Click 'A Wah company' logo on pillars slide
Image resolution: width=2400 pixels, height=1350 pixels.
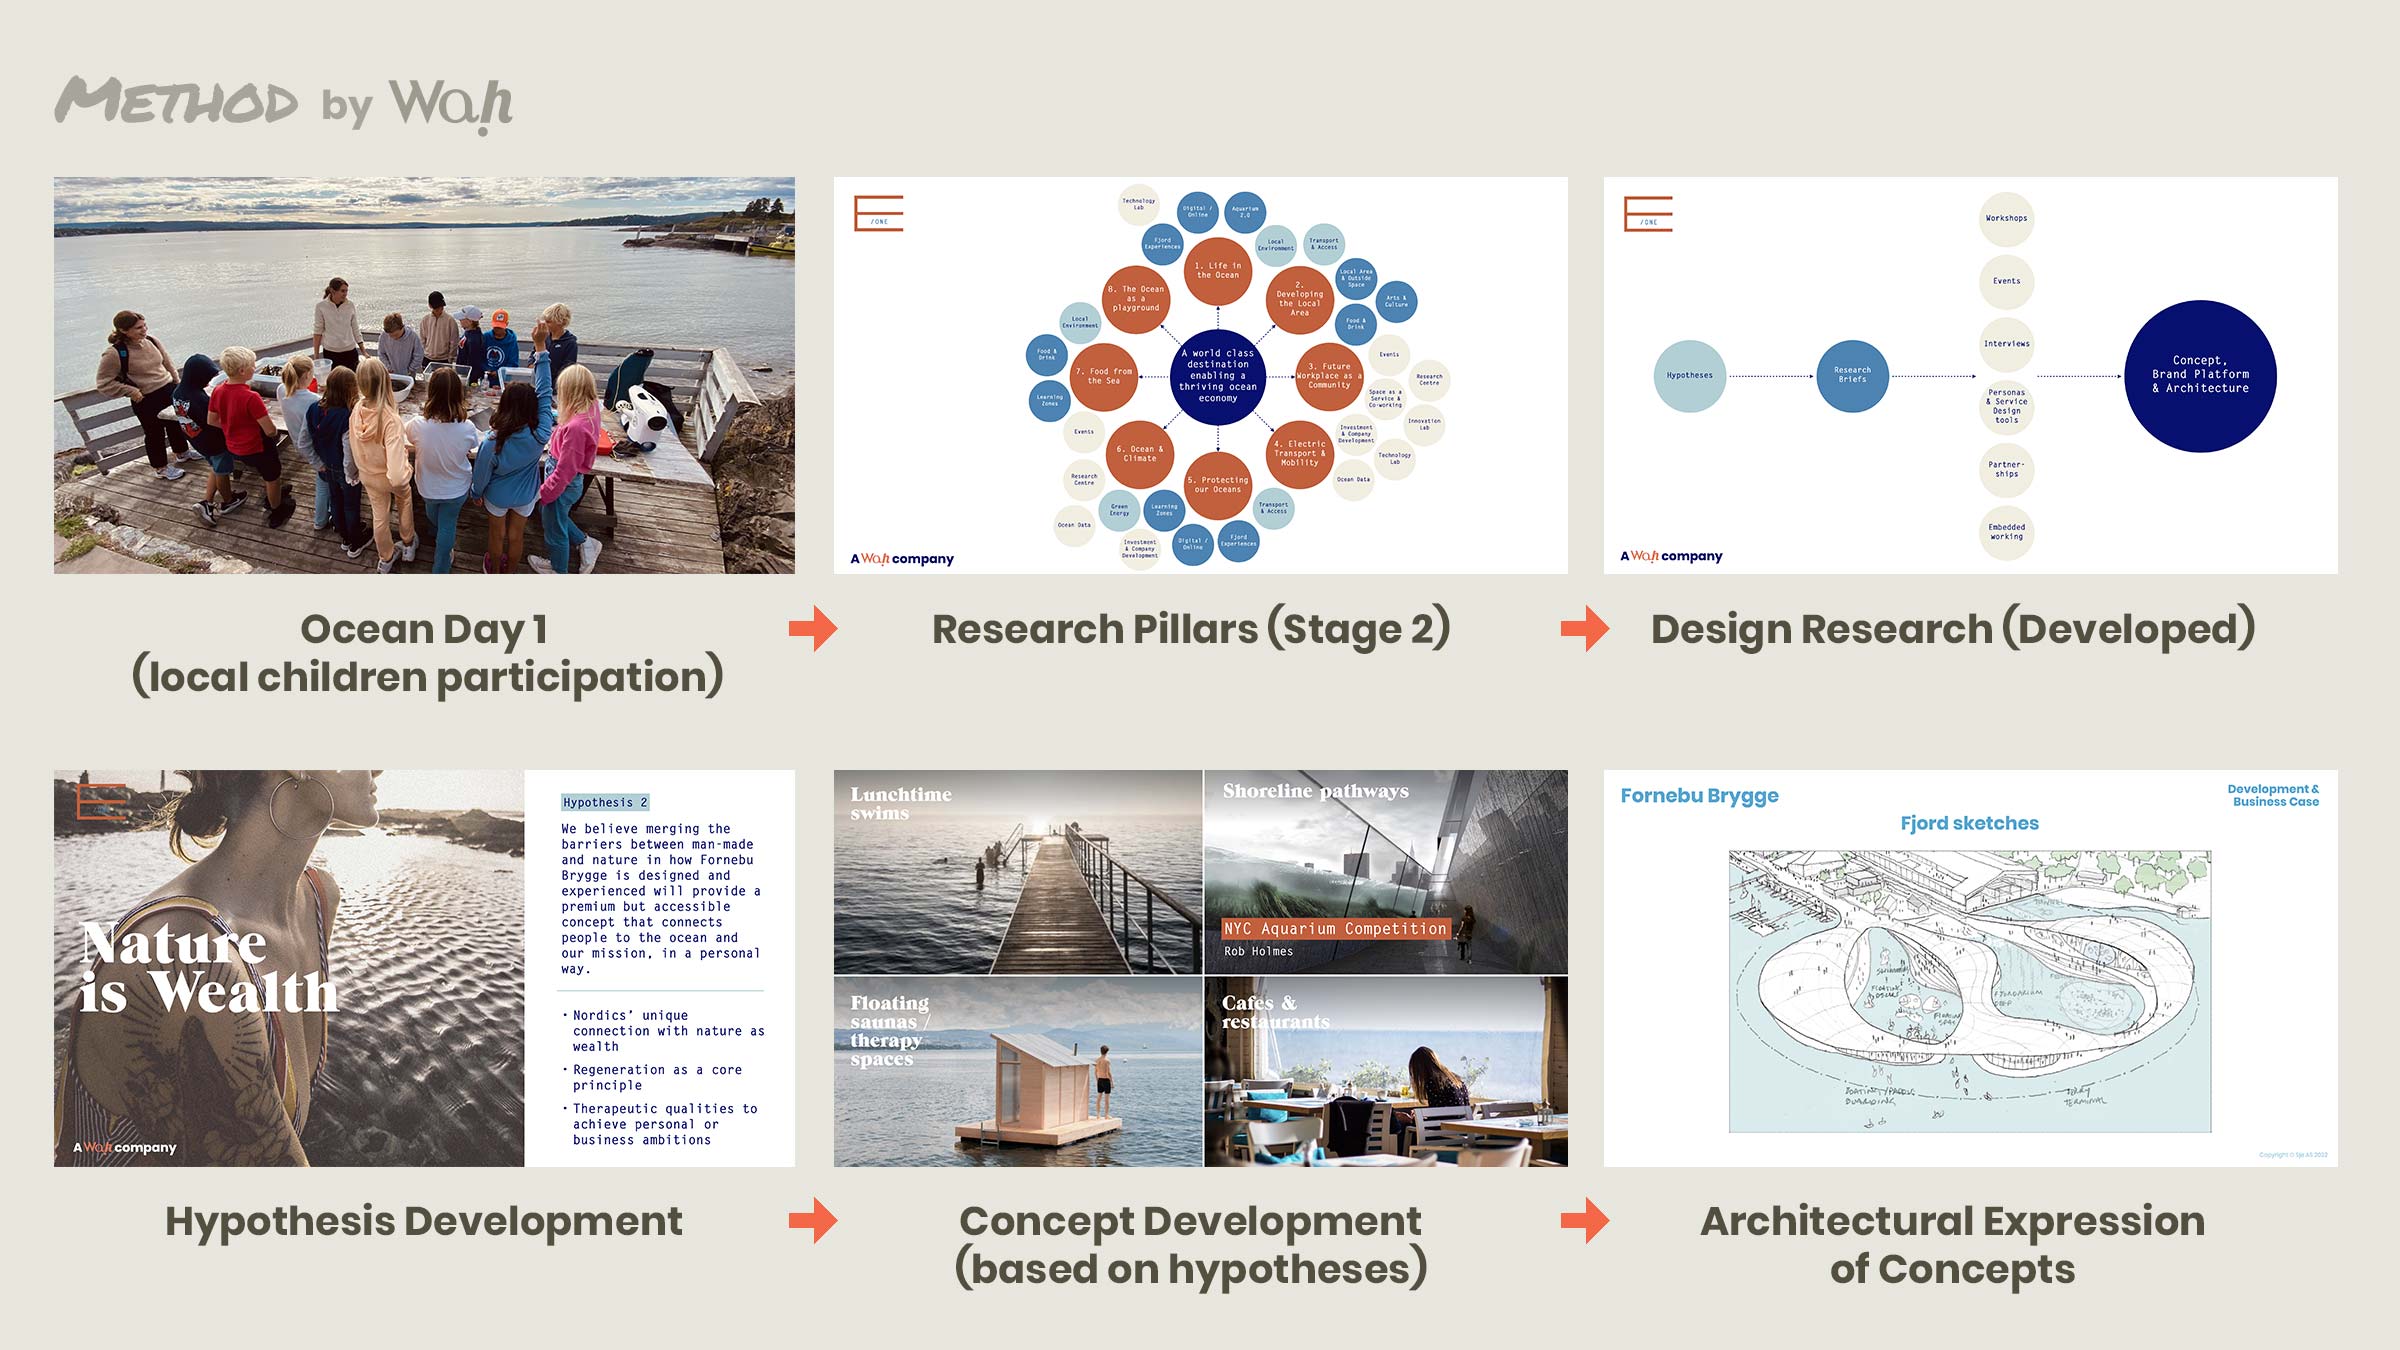[x=902, y=559]
